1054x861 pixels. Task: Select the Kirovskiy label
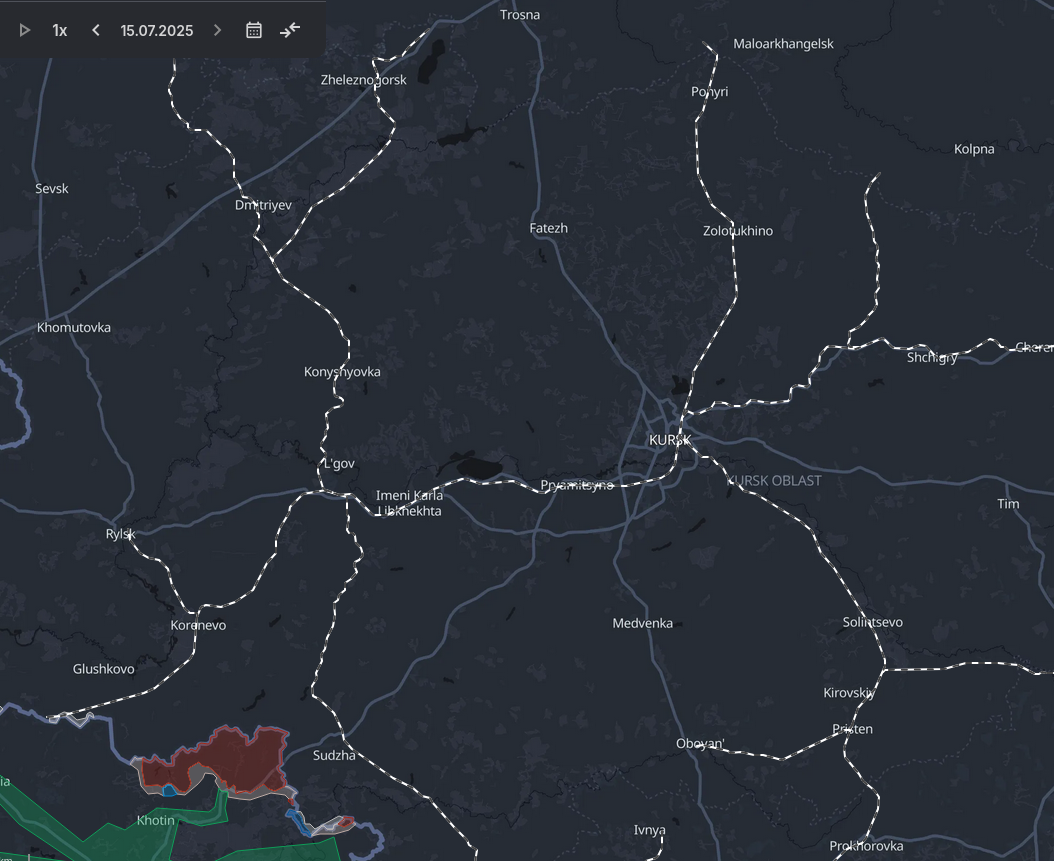849,692
